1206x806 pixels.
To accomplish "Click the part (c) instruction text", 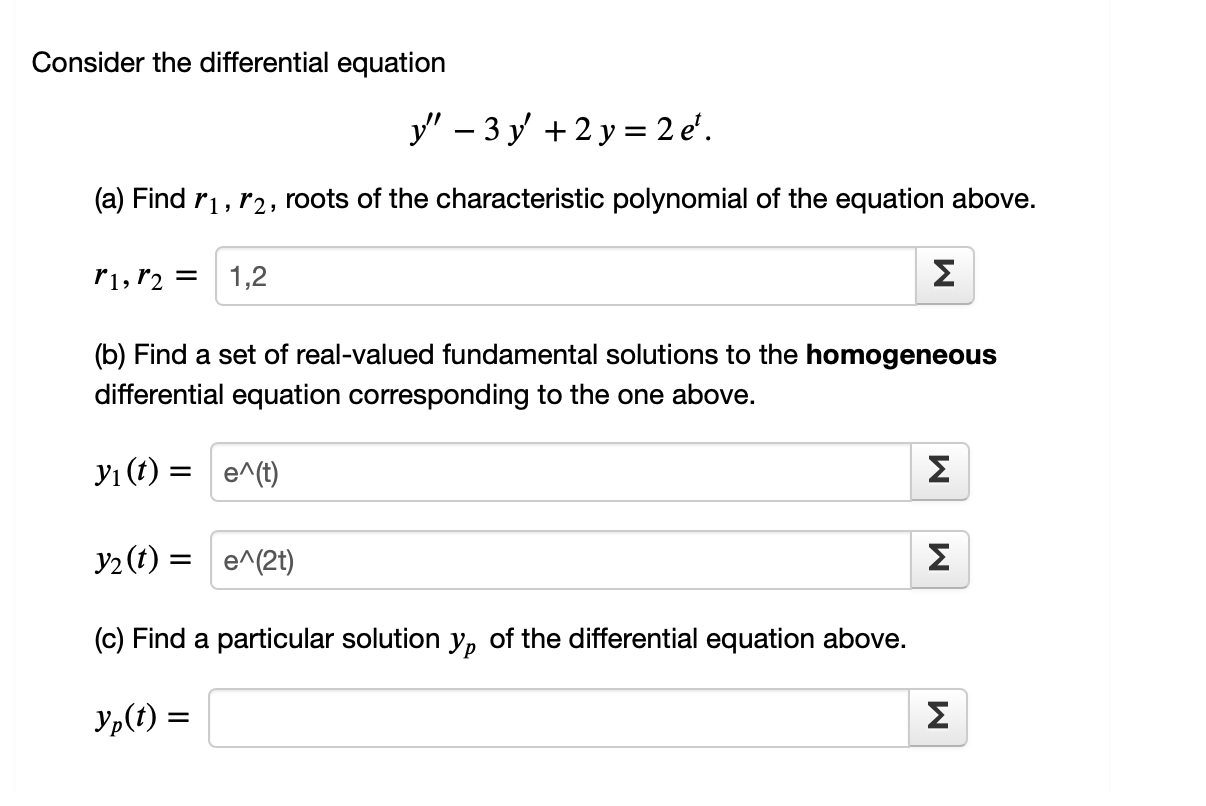I will [x=500, y=639].
